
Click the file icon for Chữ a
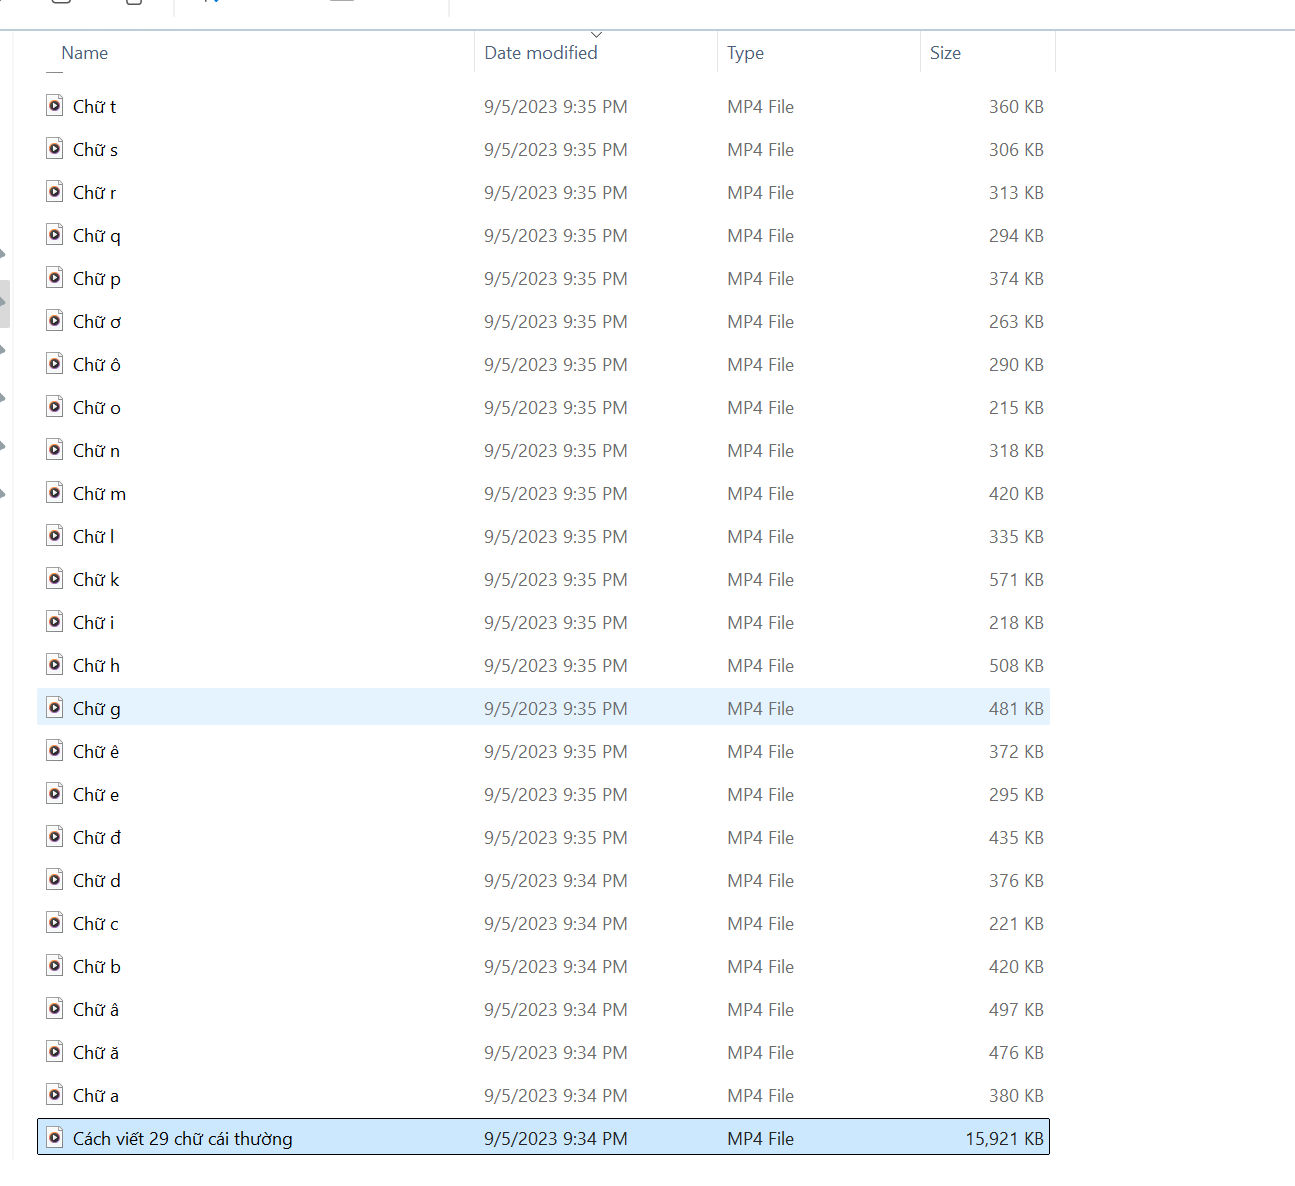55,1094
